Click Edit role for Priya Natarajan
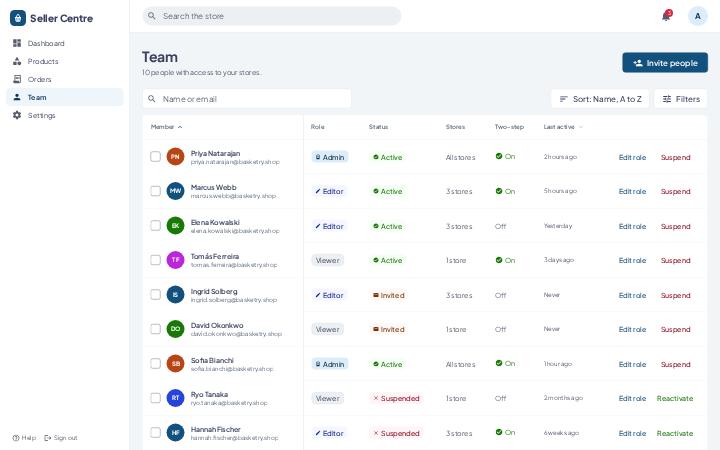 pos(632,157)
